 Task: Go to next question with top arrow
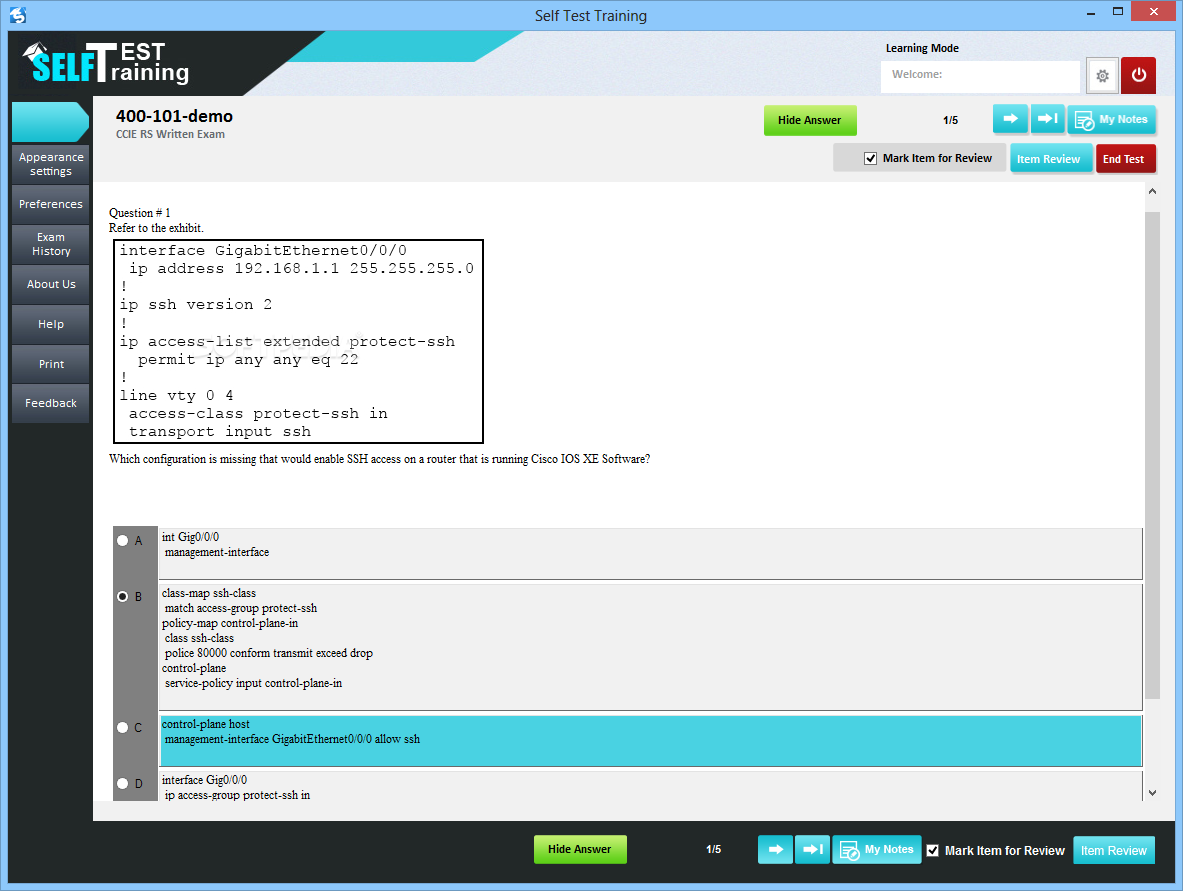[x=1010, y=119]
